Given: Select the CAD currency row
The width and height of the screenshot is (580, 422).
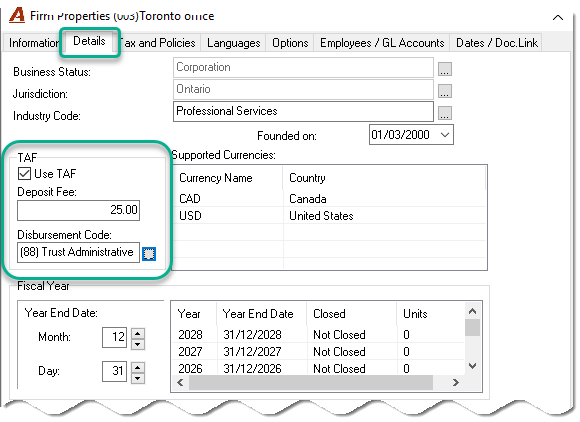Looking at the screenshot, I should (x=329, y=199).
